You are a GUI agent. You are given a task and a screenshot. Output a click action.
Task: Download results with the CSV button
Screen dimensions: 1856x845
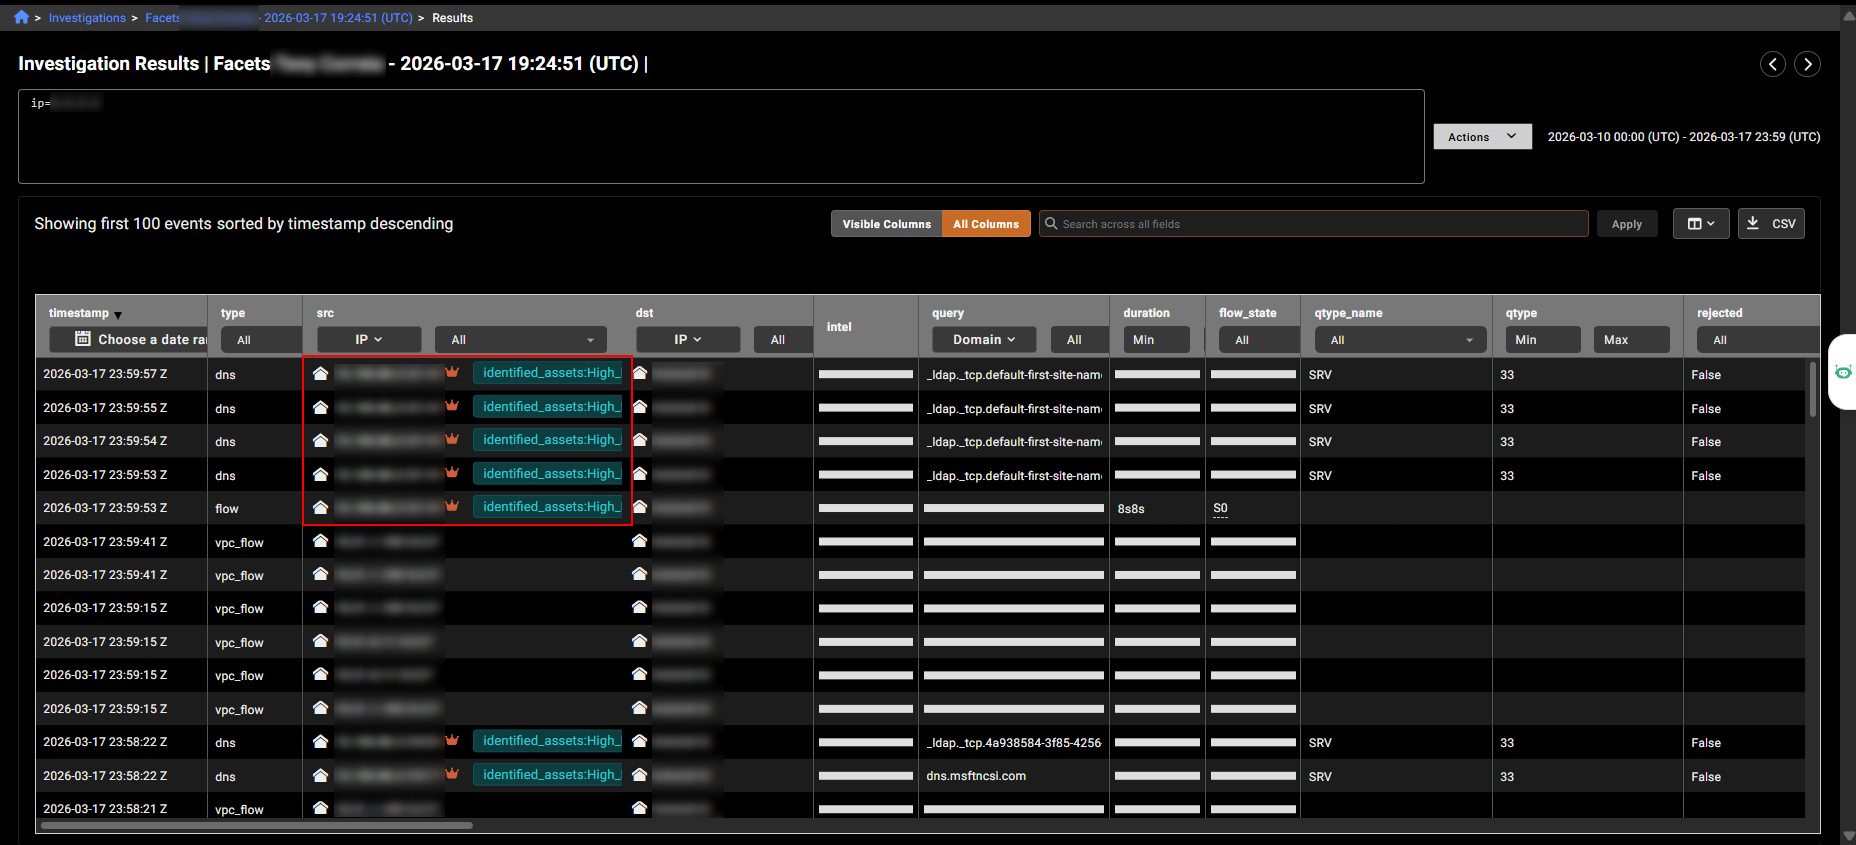click(1771, 224)
